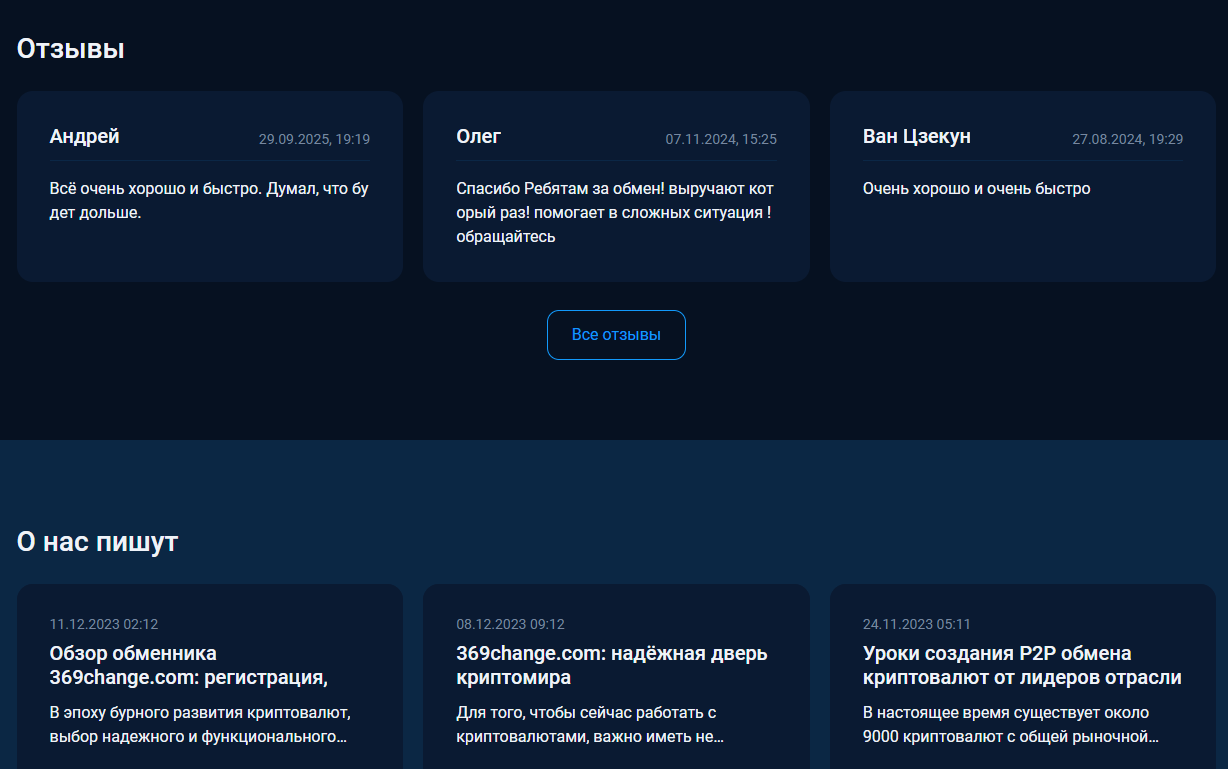
Task: Click the "Все отзывы" button
Action: click(x=616, y=335)
